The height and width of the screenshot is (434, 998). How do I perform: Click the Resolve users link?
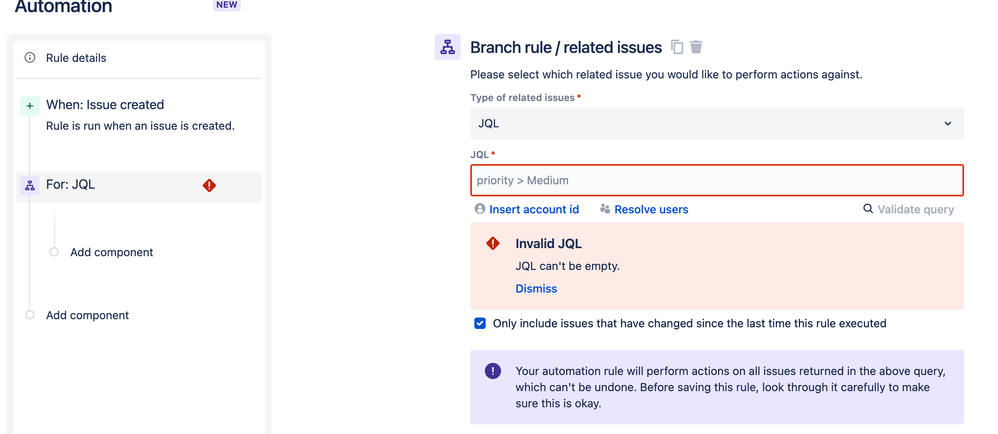651,209
